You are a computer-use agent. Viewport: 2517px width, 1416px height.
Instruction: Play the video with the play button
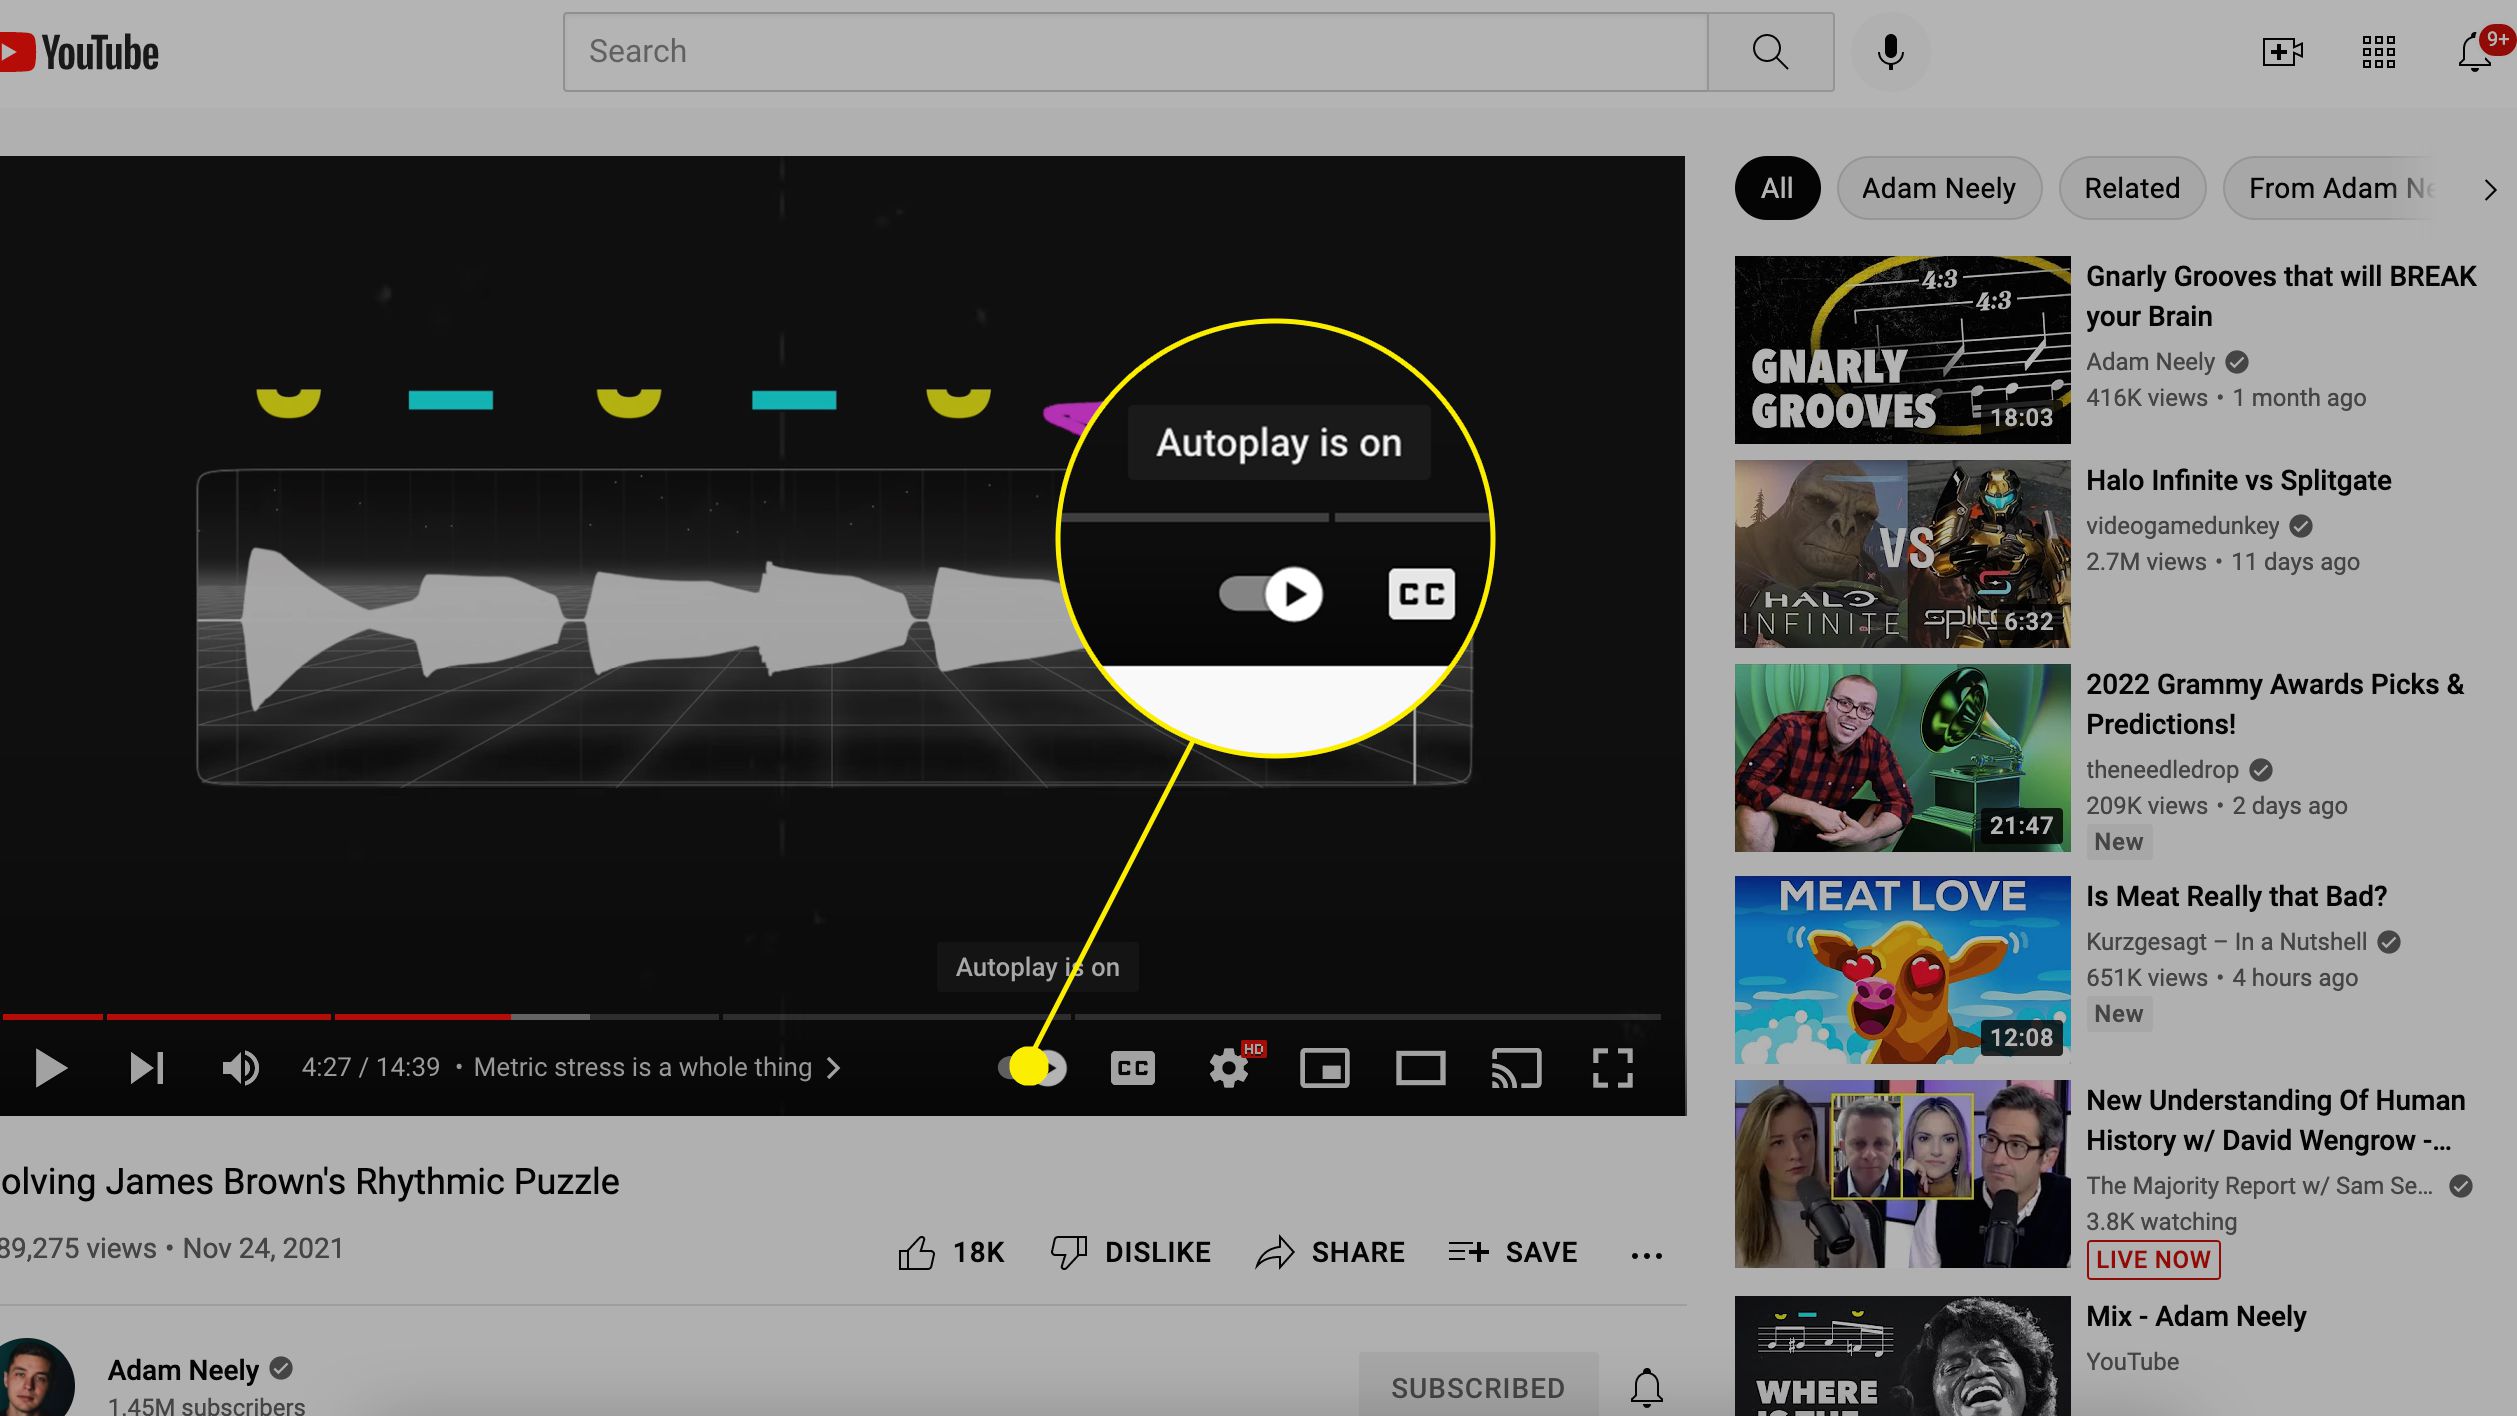tap(50, 1068)
